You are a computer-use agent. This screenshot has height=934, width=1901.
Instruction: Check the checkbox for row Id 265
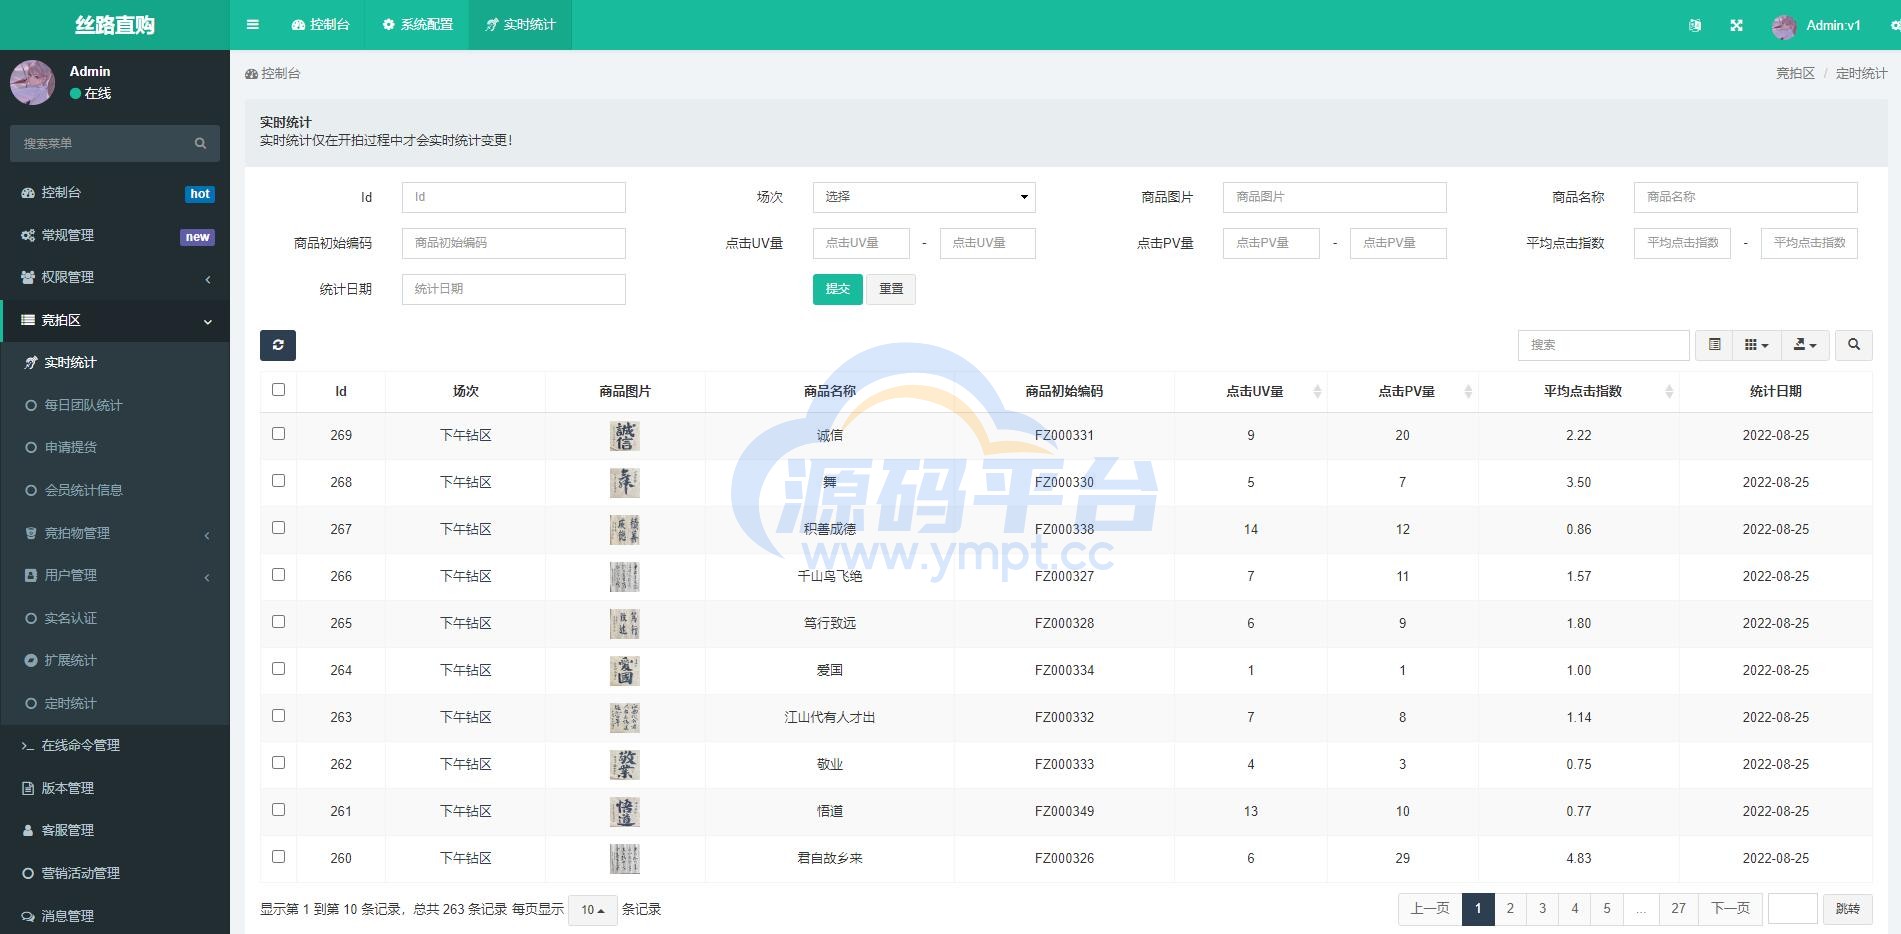tap(278, 622)
